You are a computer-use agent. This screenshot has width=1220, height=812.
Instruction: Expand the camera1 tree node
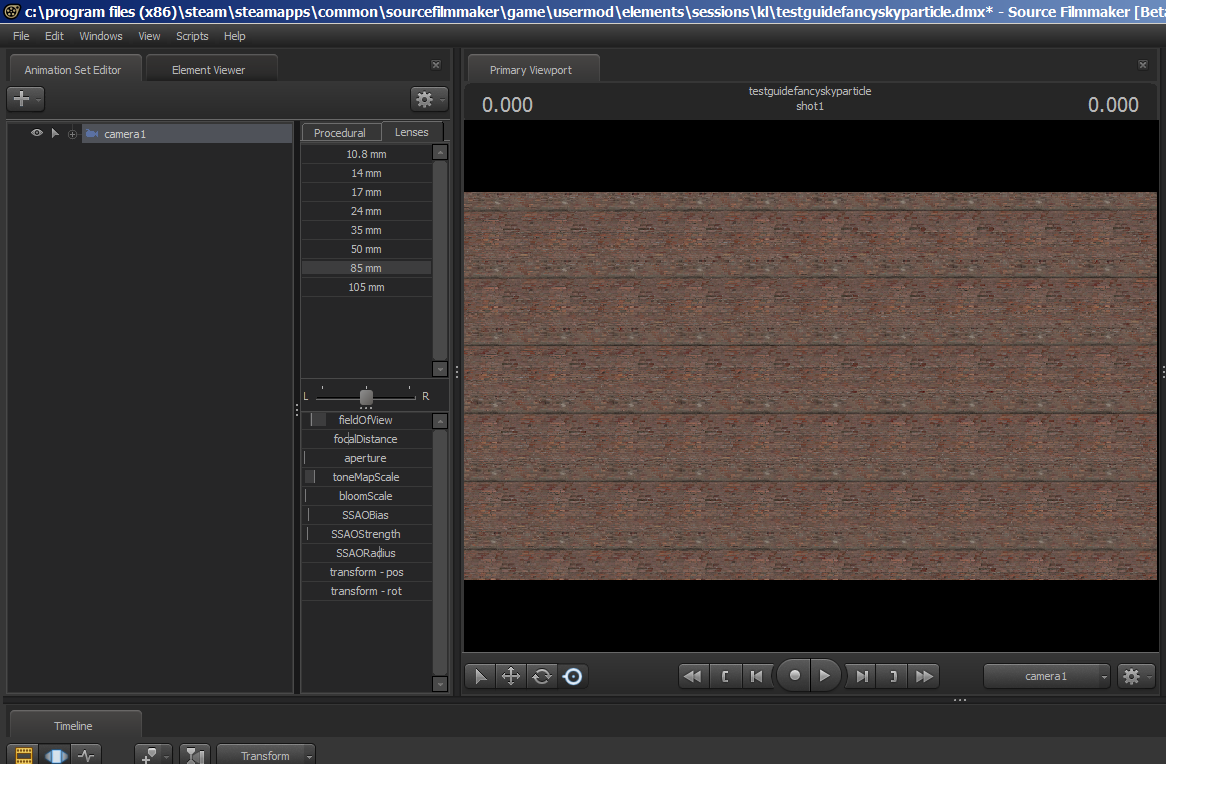tap(72, 134)
